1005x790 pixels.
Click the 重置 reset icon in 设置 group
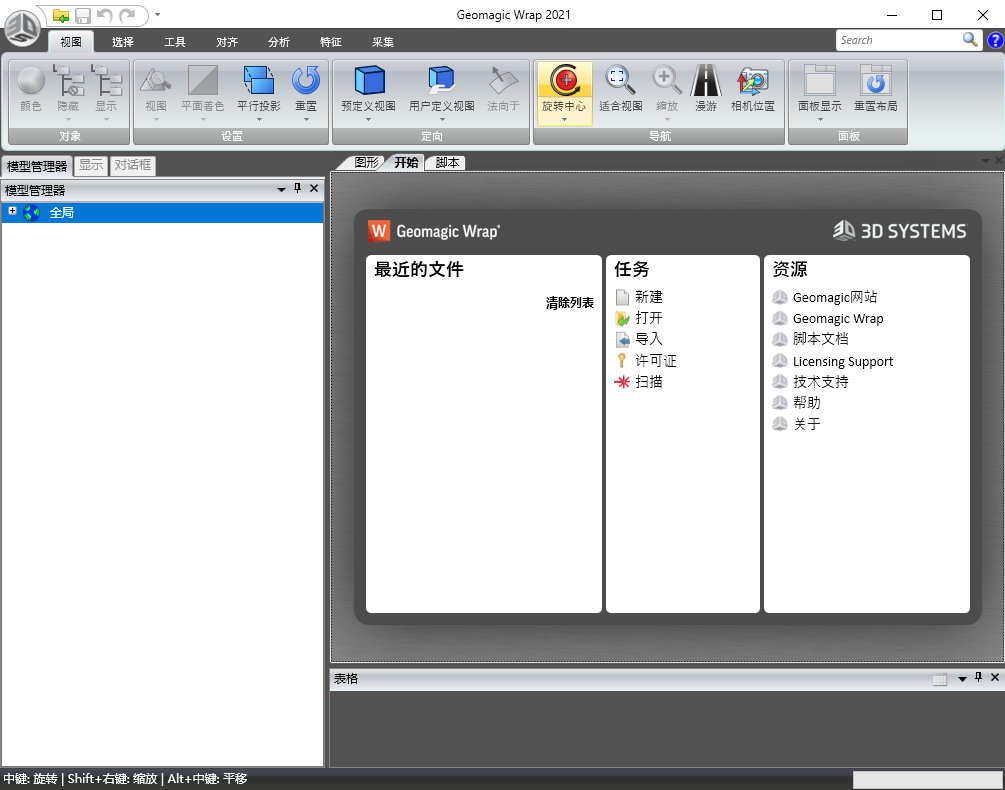point(305,80)
